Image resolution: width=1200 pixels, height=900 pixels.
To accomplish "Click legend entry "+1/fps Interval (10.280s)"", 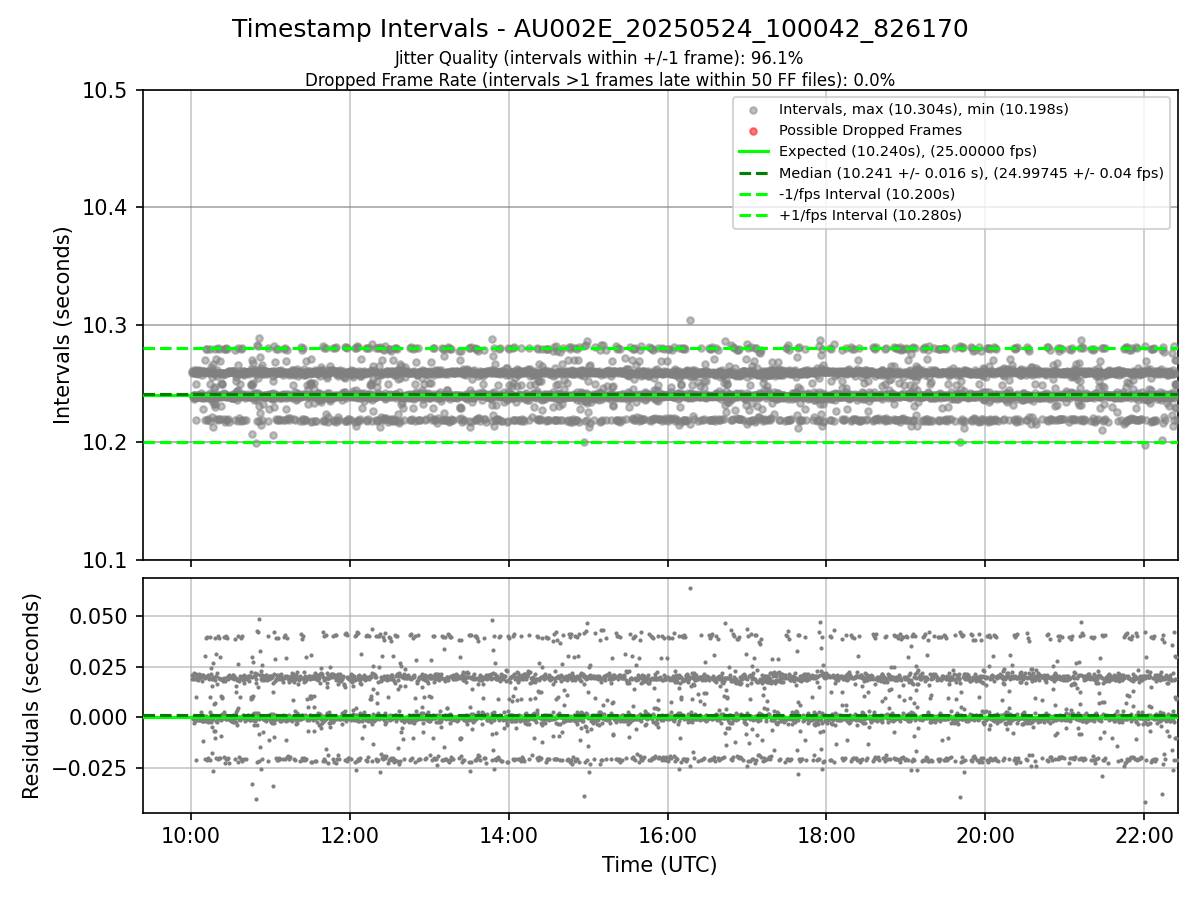I will pos(870,214).
